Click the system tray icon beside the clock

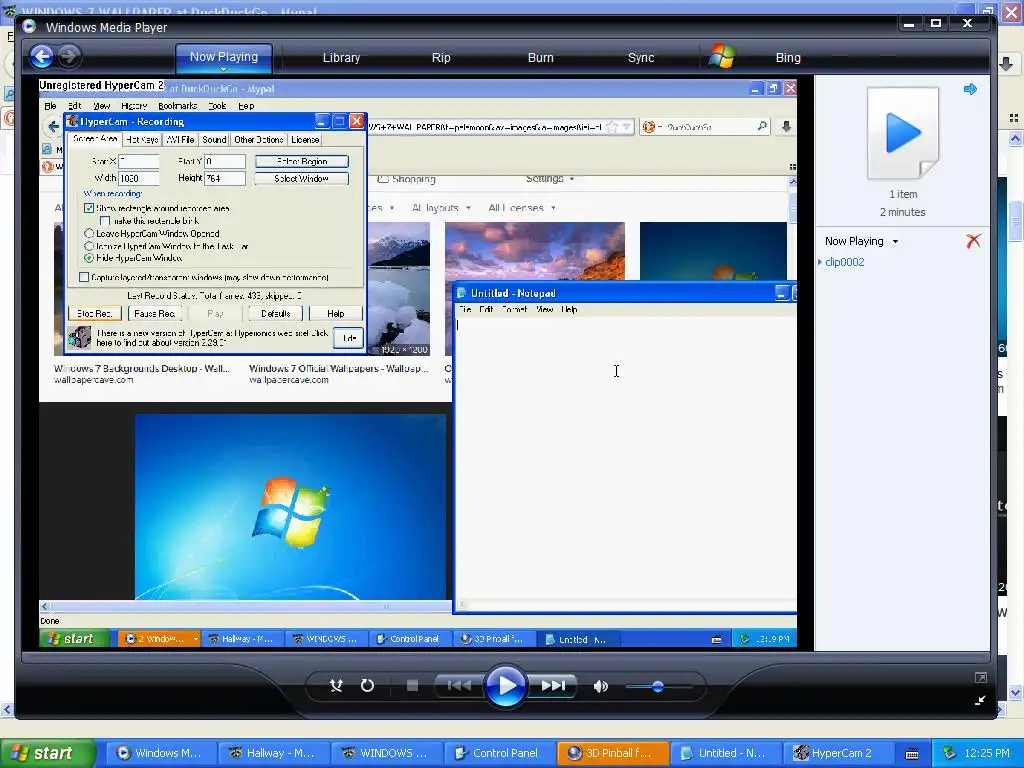click(950, 753)
